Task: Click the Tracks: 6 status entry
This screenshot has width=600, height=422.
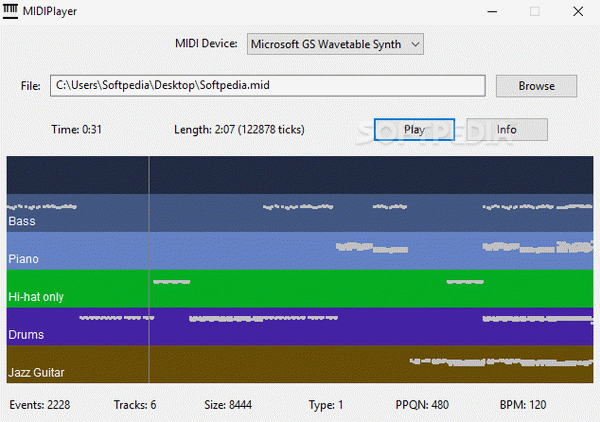Action: point(135,405)
